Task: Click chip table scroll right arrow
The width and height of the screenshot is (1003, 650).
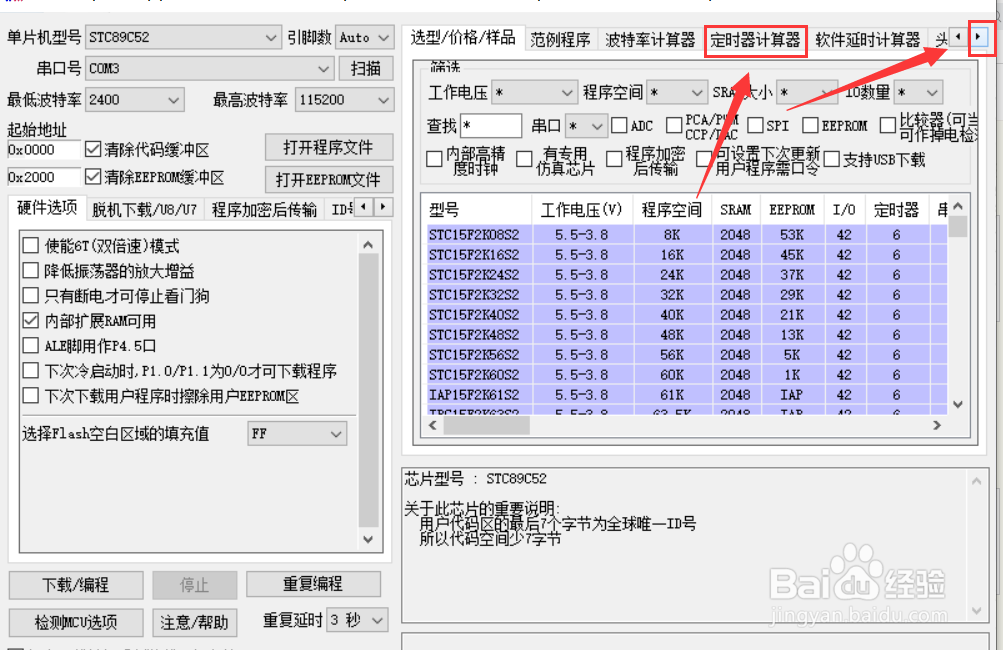Action: click(937, 425)
